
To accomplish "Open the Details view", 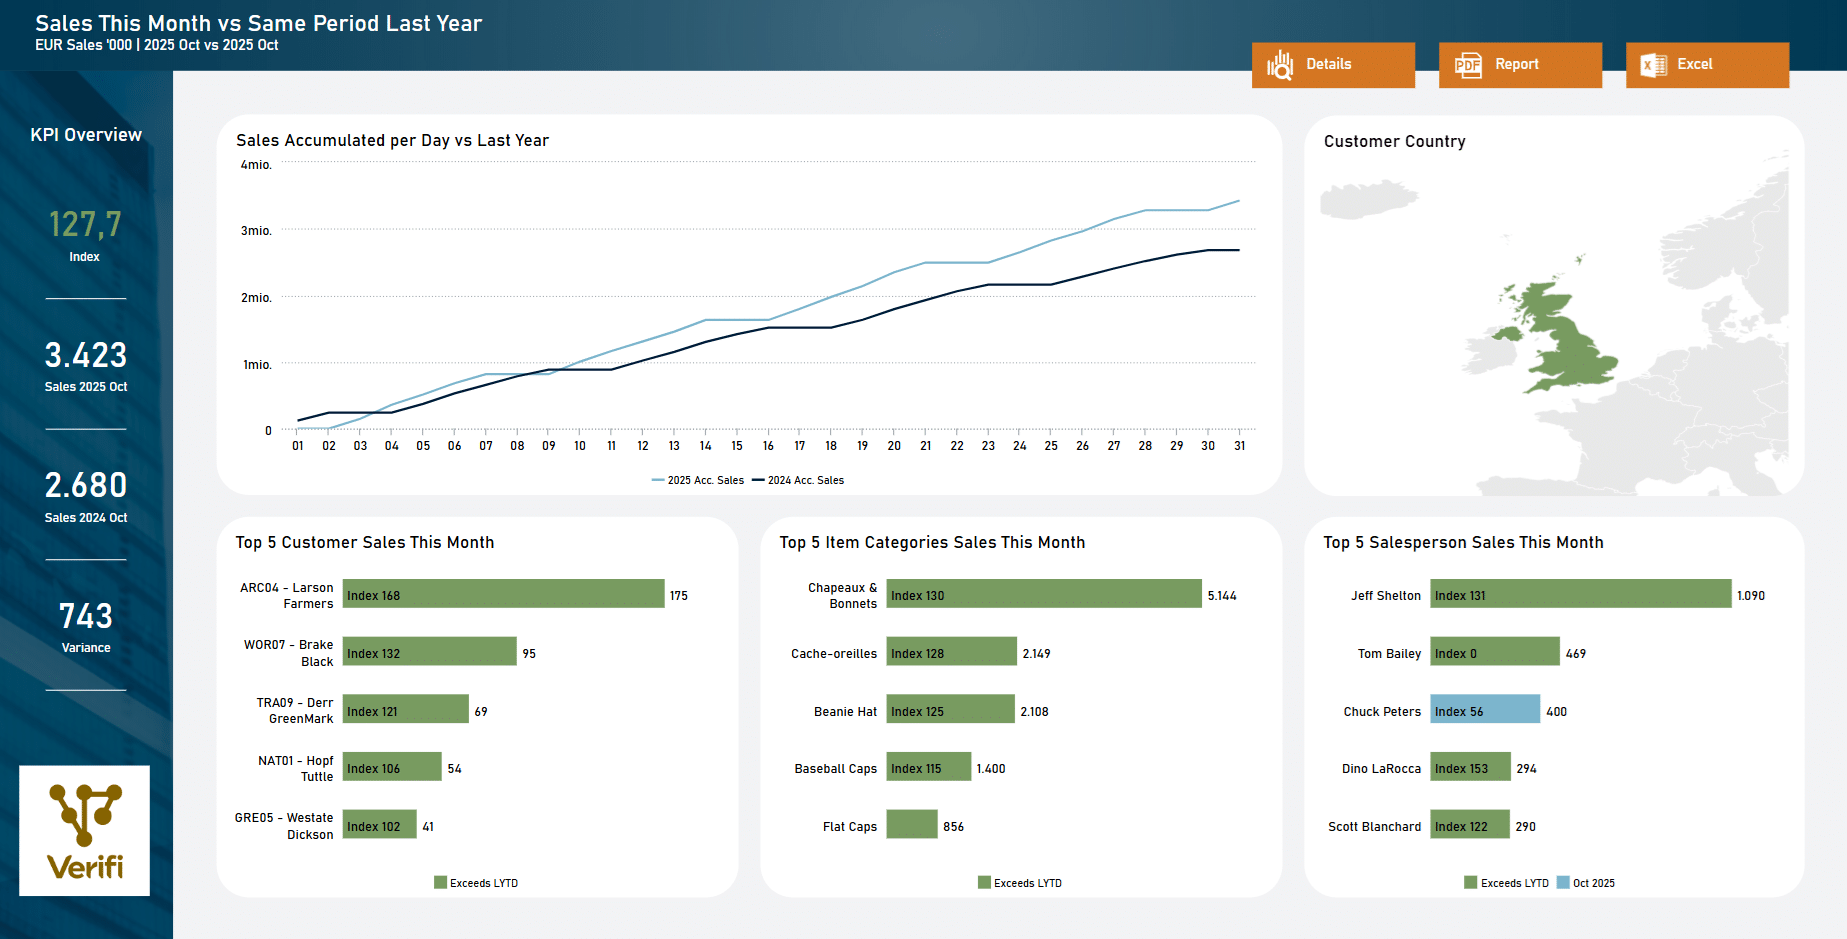I will 1333,64.
